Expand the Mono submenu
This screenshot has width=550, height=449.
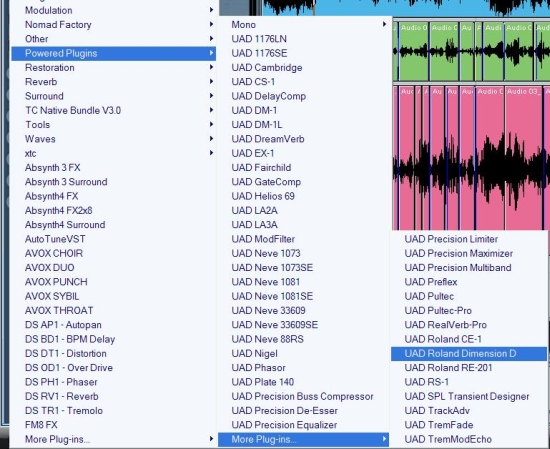coord(303,25)
